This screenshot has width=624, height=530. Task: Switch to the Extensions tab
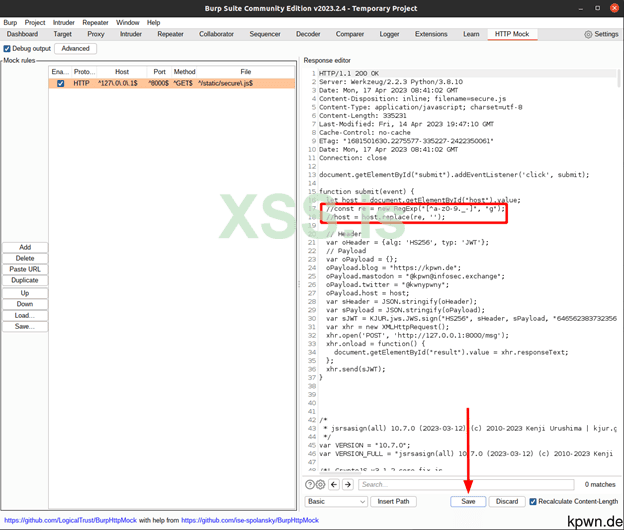pyautogui.click(x=431, y=34)
